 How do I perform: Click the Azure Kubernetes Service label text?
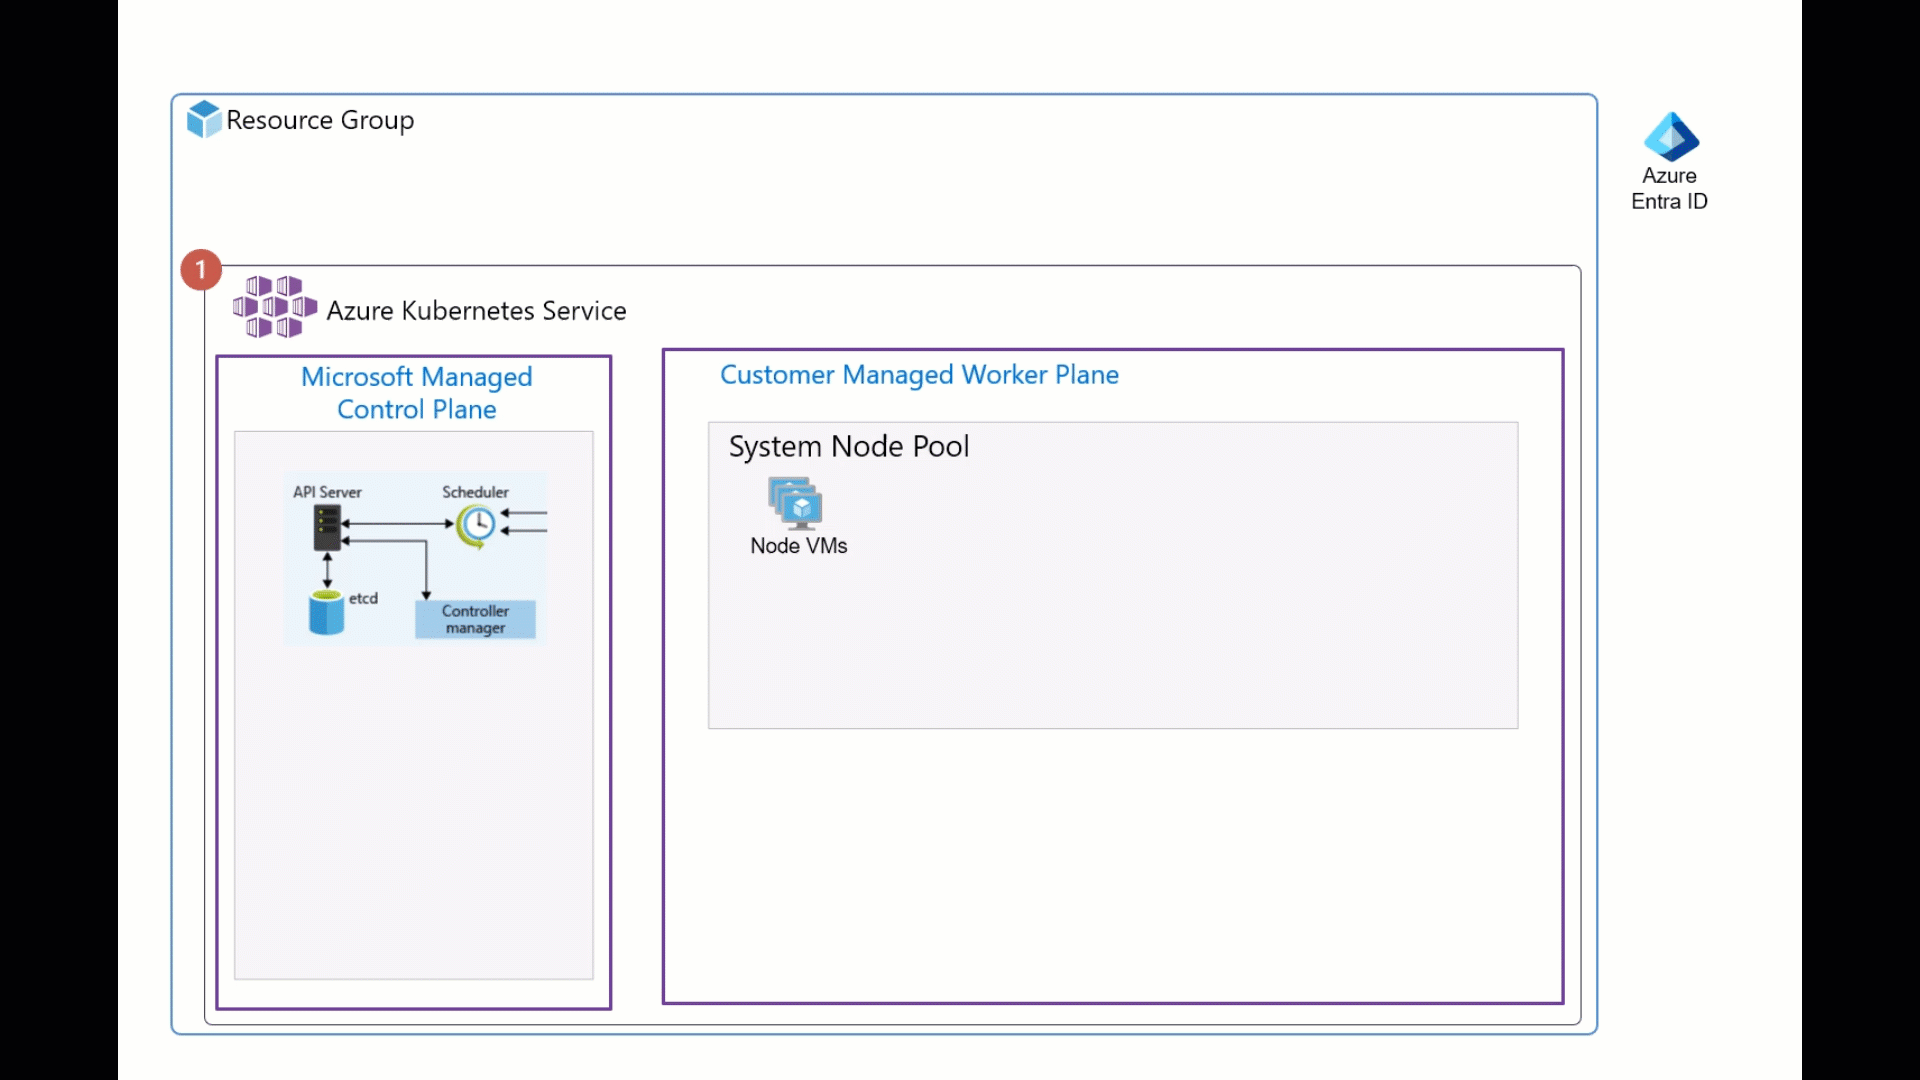pos(476,311)
